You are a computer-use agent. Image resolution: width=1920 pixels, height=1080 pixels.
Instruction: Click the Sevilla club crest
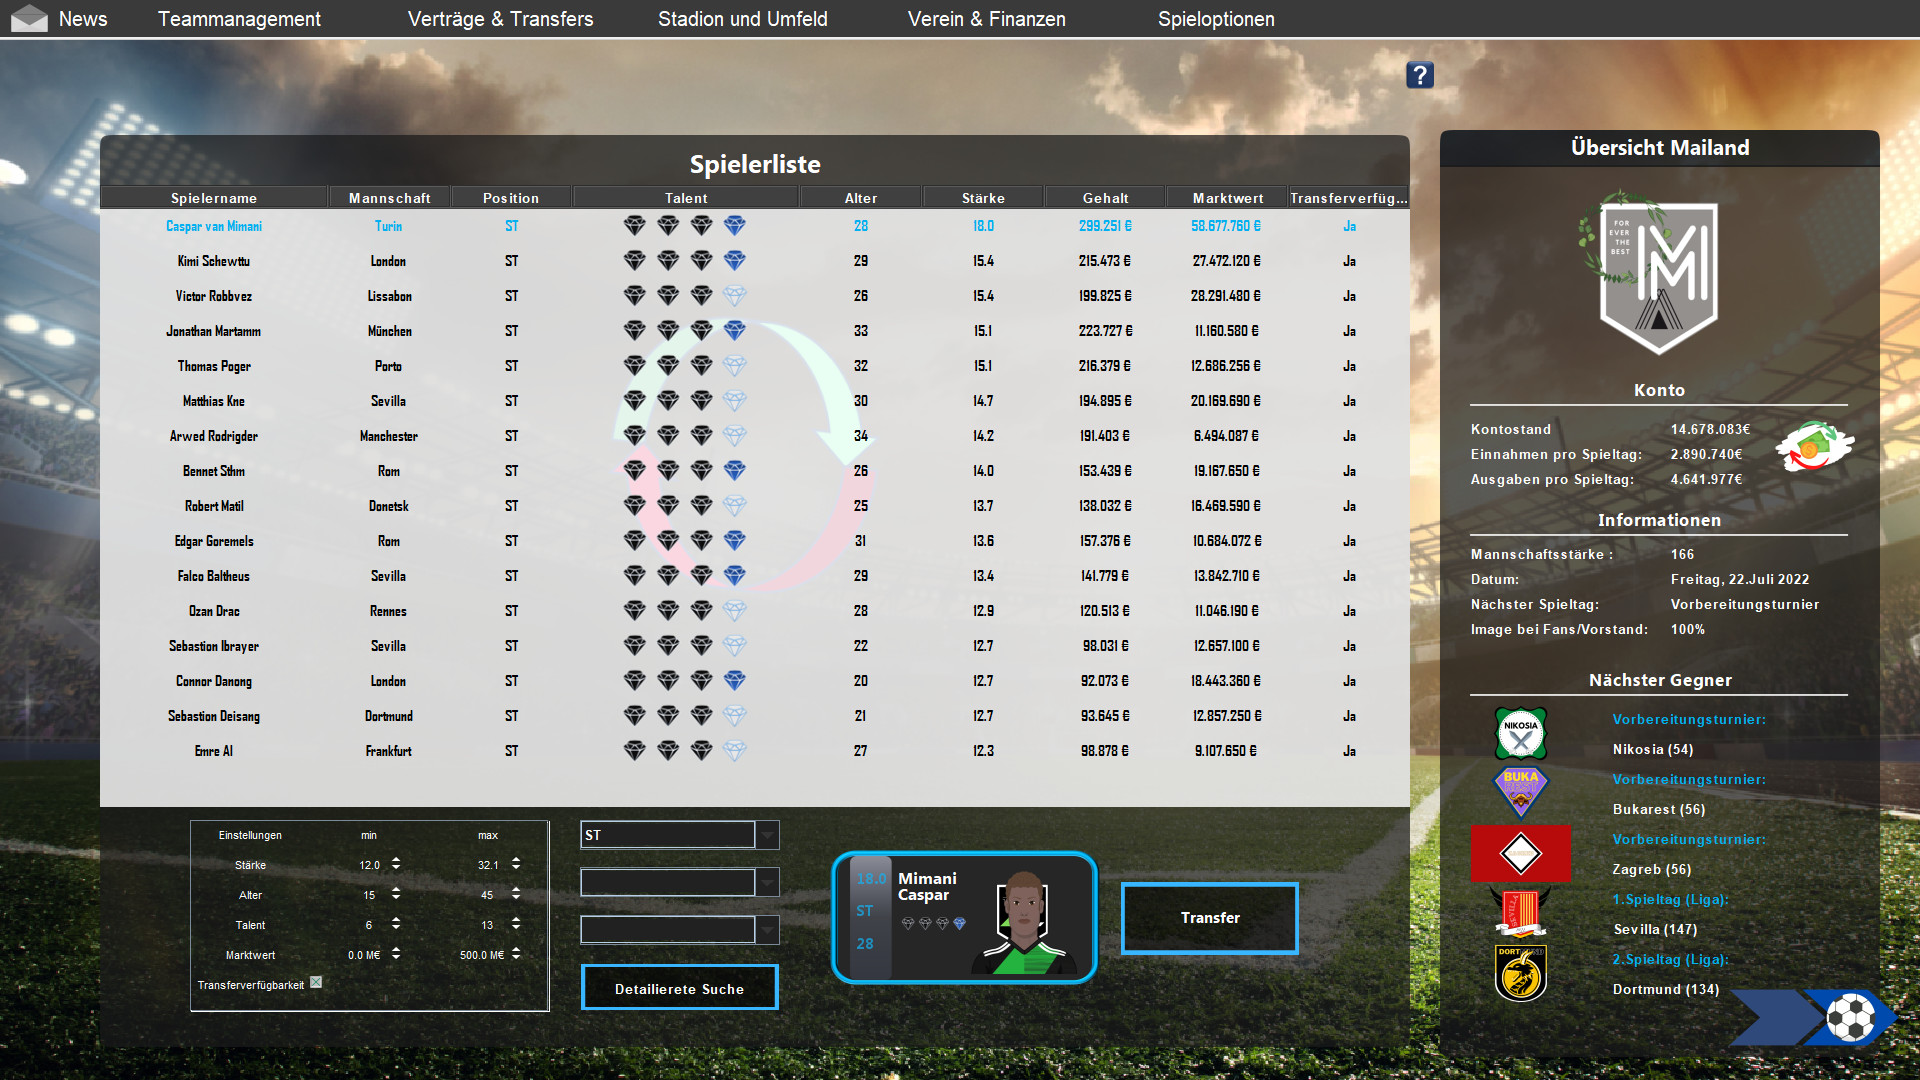[x=1521, y=913]
